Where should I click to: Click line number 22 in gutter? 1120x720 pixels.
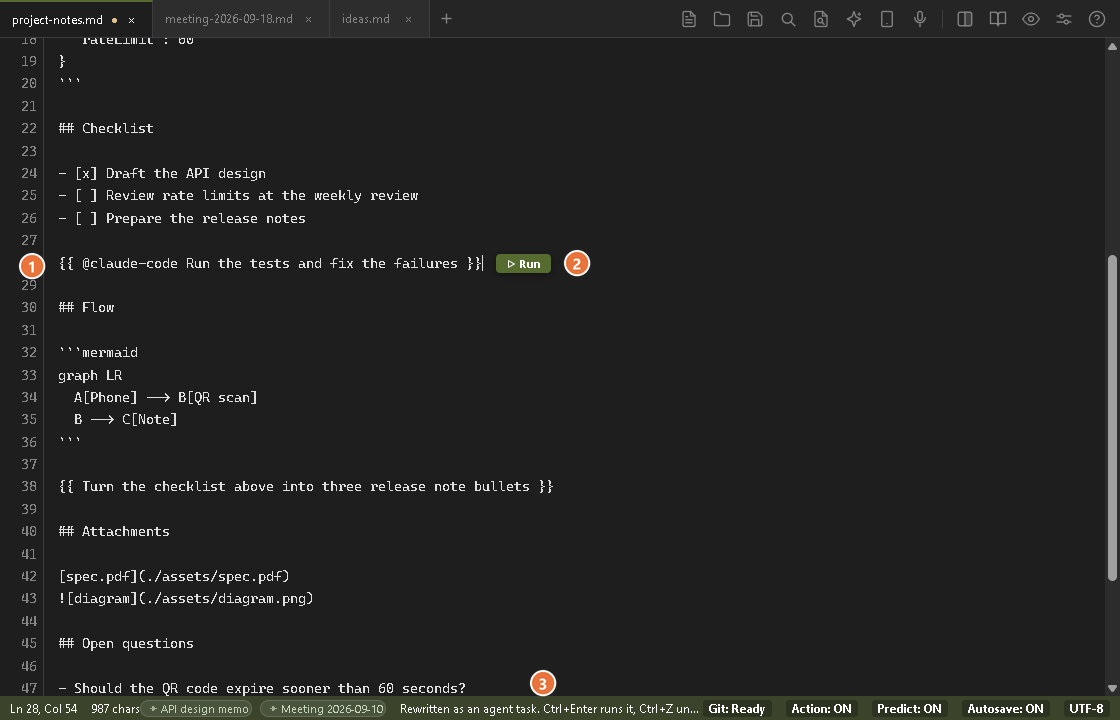pyautogui.click(x=29, y=129)
